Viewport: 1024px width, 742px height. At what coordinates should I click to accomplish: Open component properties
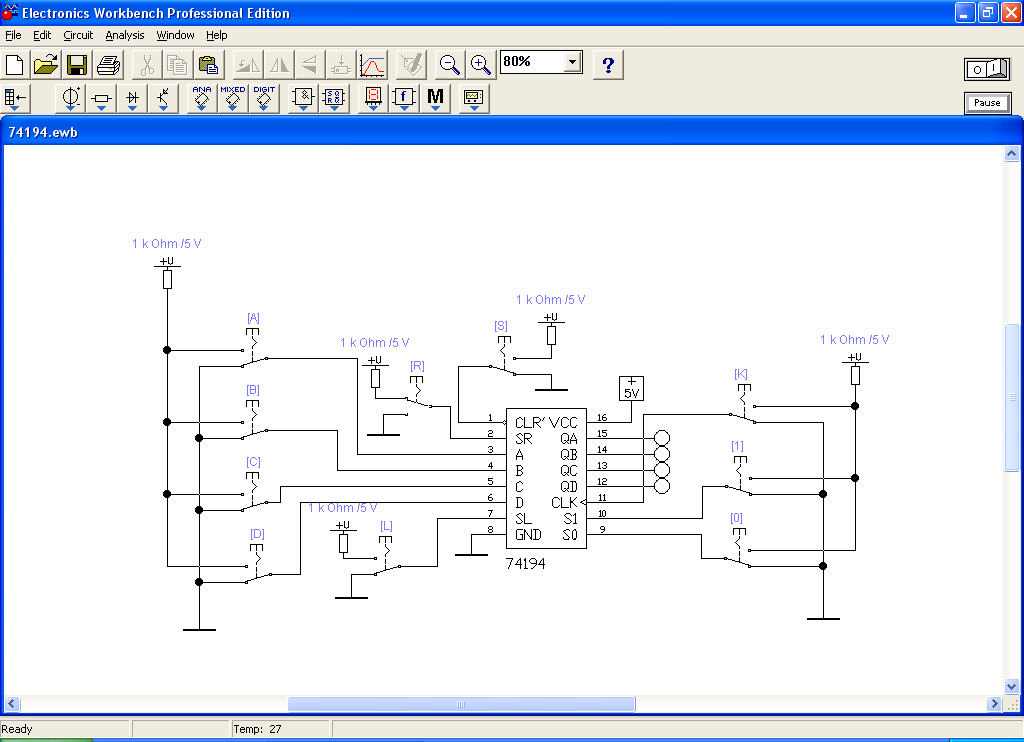411,65
